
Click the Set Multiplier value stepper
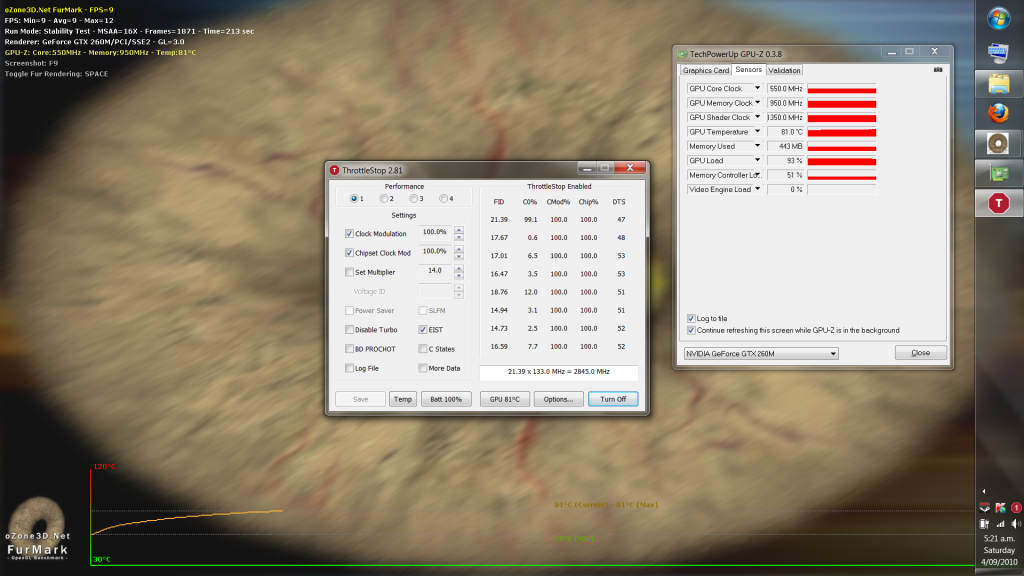click(458, 272)
